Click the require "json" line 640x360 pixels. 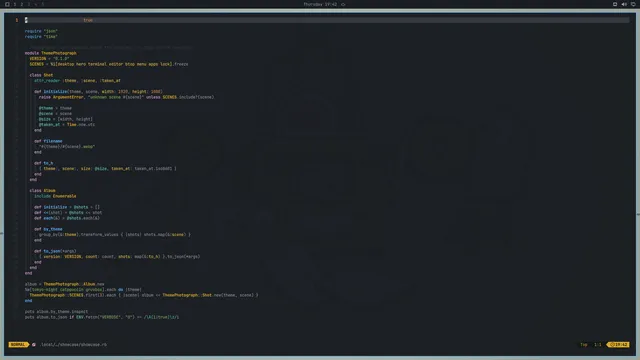coord(41,31)
